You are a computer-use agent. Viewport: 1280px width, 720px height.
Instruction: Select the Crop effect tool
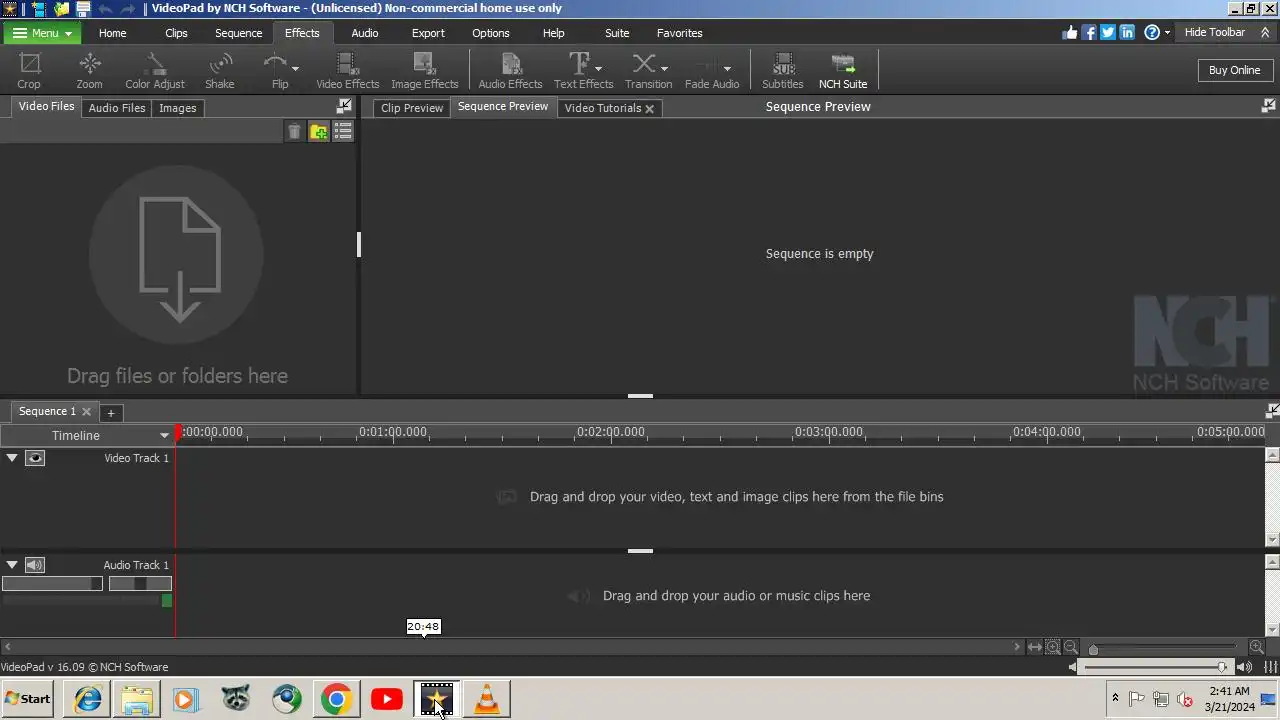[x=29, y=71]
